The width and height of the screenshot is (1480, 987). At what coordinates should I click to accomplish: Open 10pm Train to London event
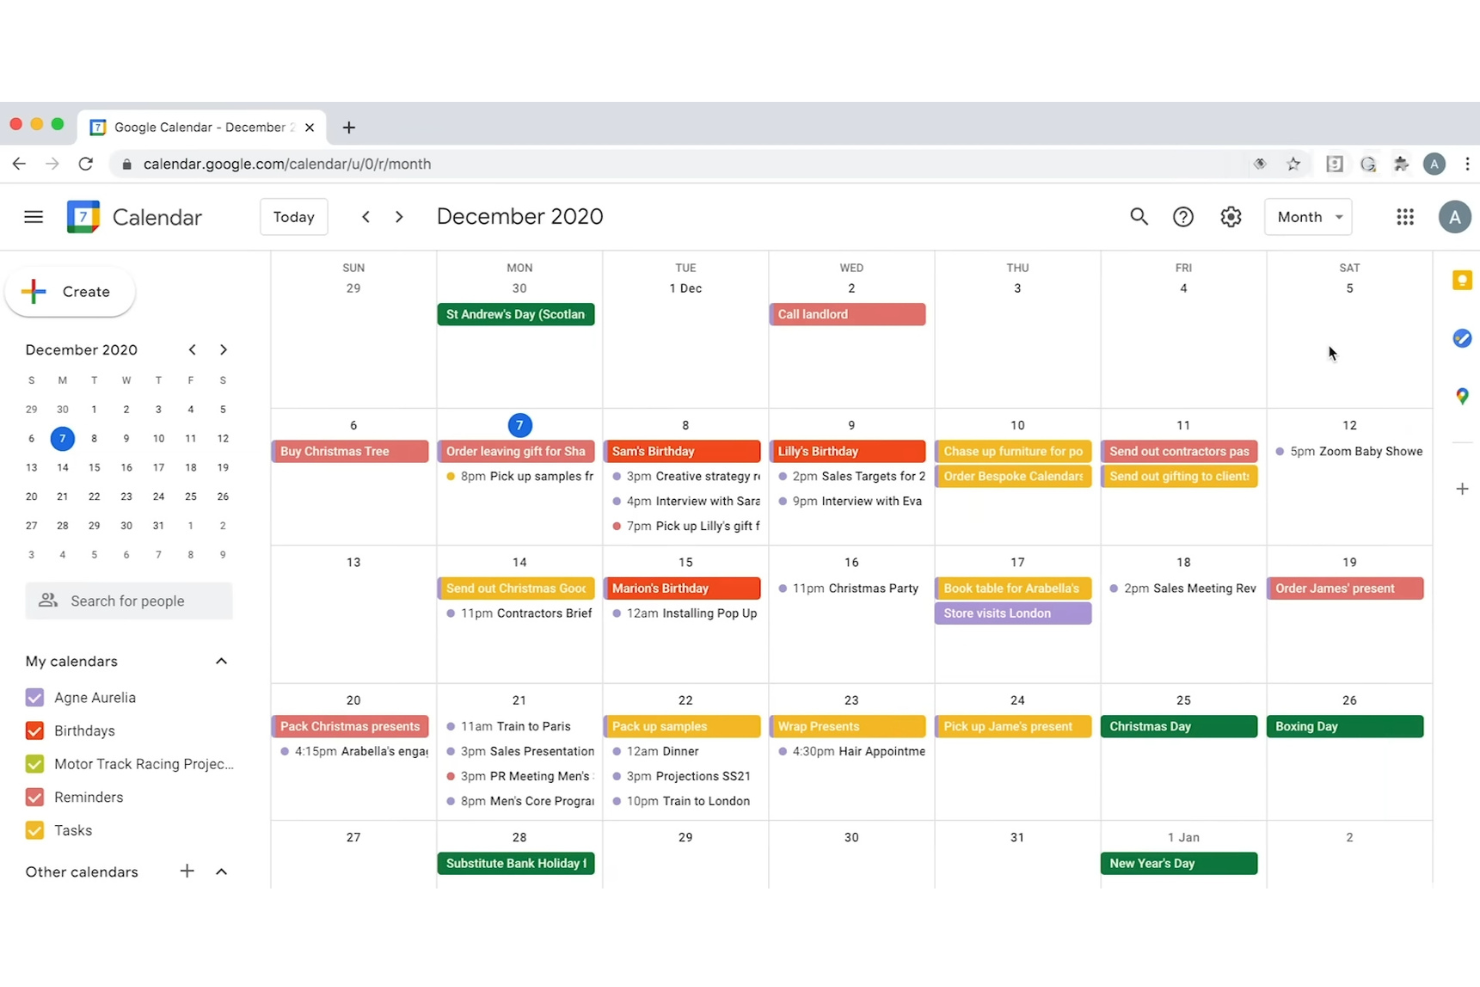click(682, 801)
